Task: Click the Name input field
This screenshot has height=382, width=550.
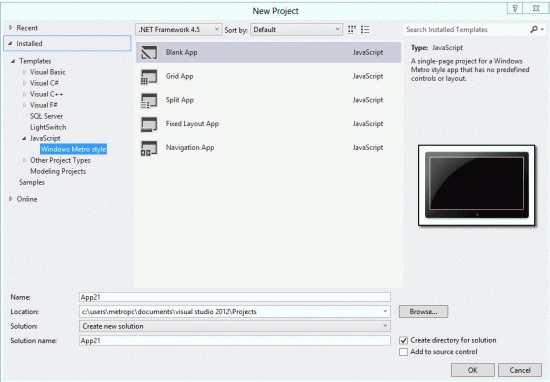Action: point(235,297)
